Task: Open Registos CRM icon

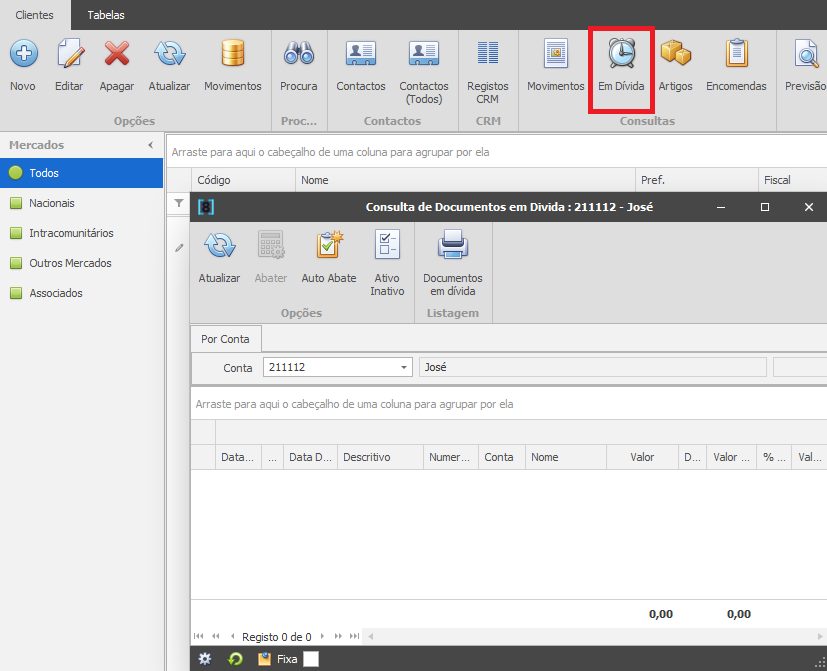Action: pyautogui.click(x=487, y=54)
